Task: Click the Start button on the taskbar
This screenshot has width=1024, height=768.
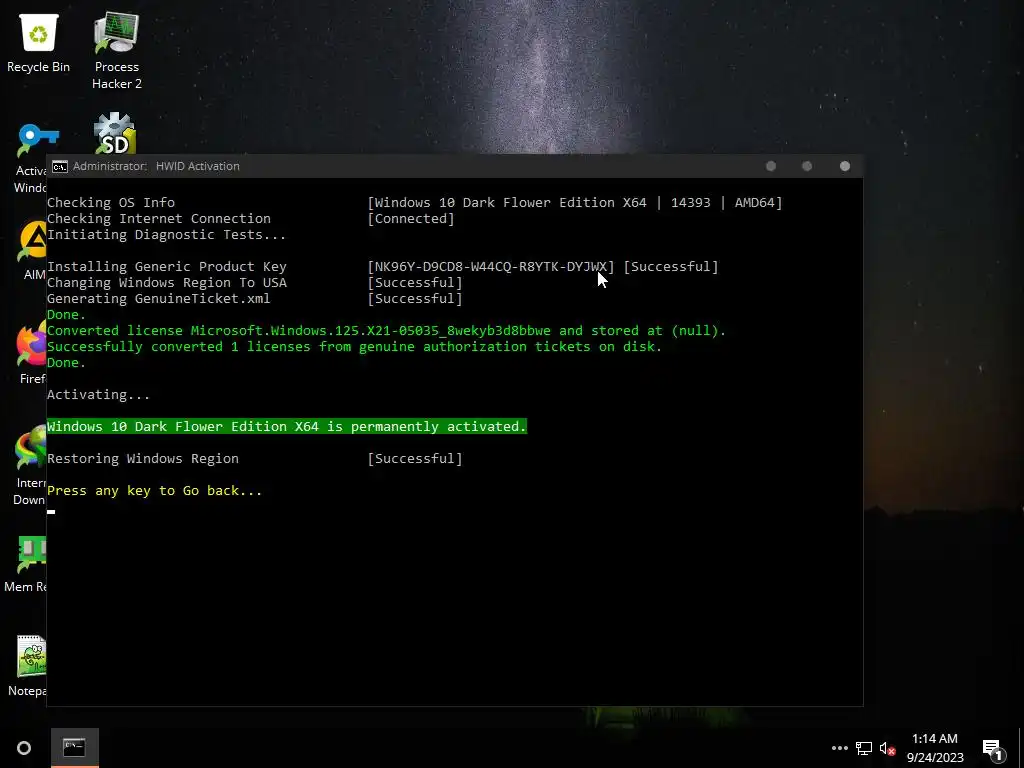Action: (24, 748)
